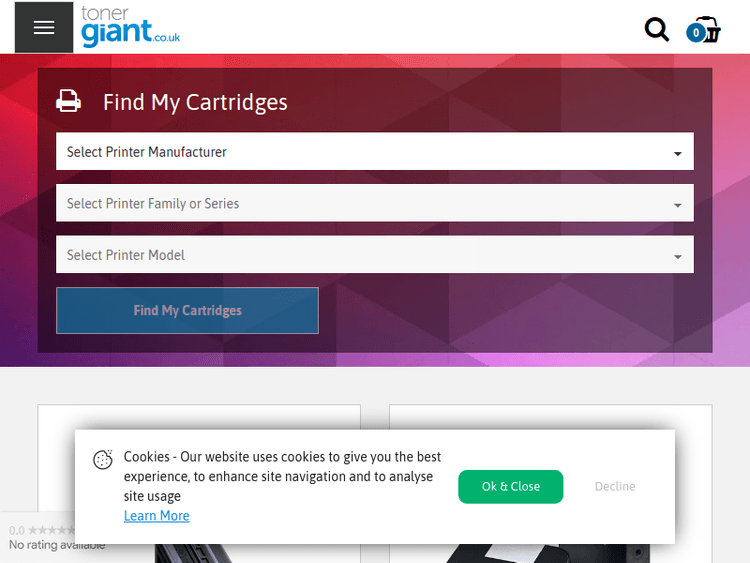Accept cookies with Ok & Close

[x=510, y=487]
